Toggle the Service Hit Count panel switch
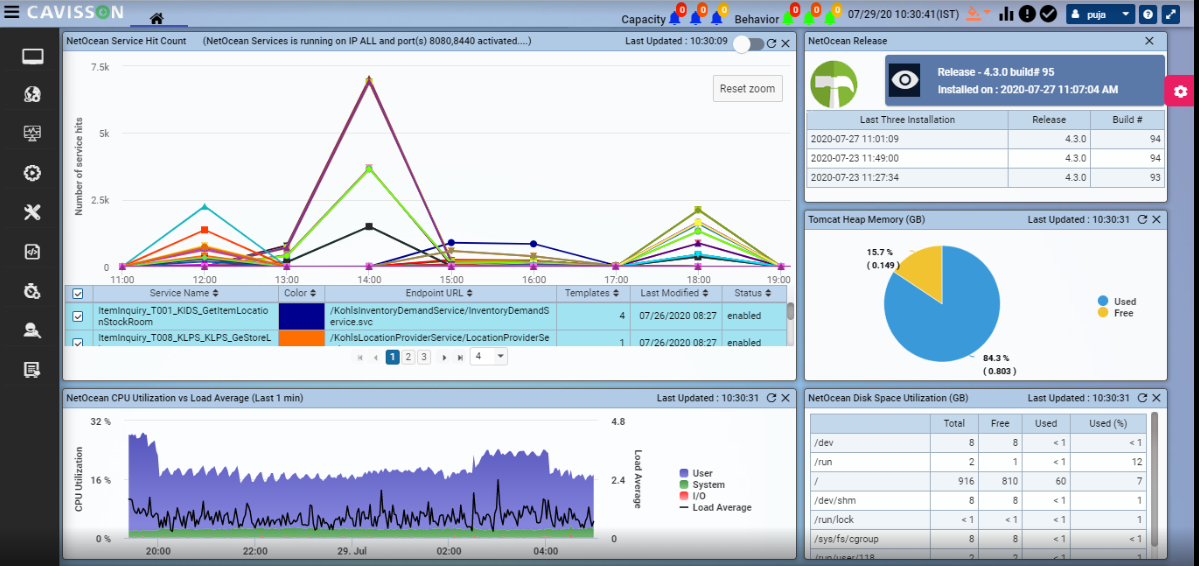Viewport: 1199px width, 566px height. coord(748,44)
